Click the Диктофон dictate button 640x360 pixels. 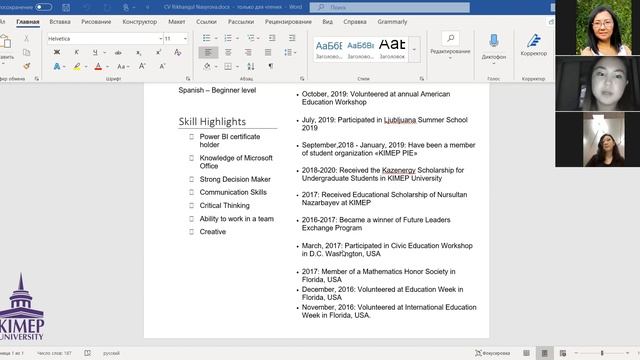(493, 48)
